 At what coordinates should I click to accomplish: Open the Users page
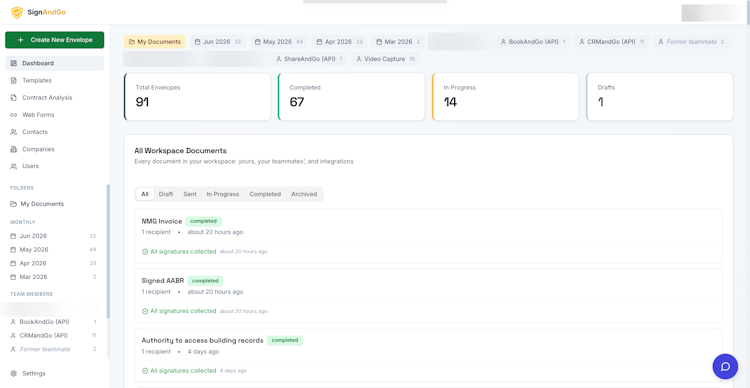(55, 166)
